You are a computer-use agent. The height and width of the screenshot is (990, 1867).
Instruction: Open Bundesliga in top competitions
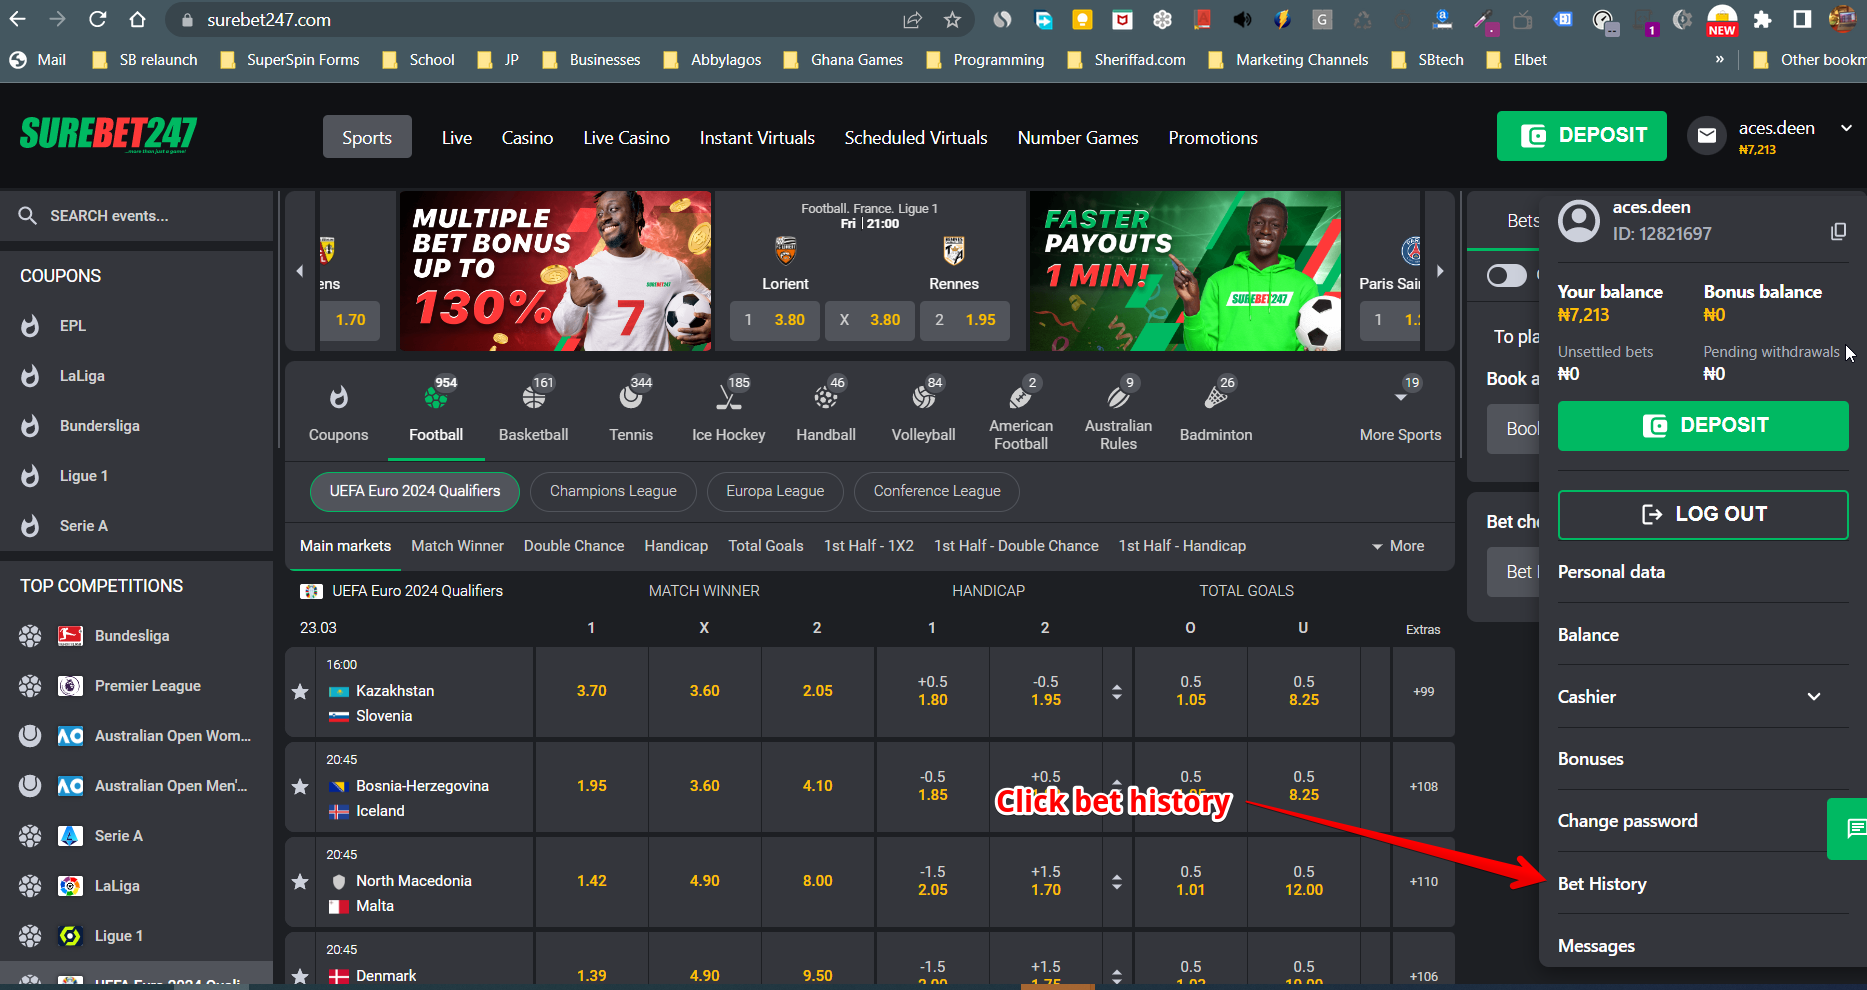click(132, 636)
